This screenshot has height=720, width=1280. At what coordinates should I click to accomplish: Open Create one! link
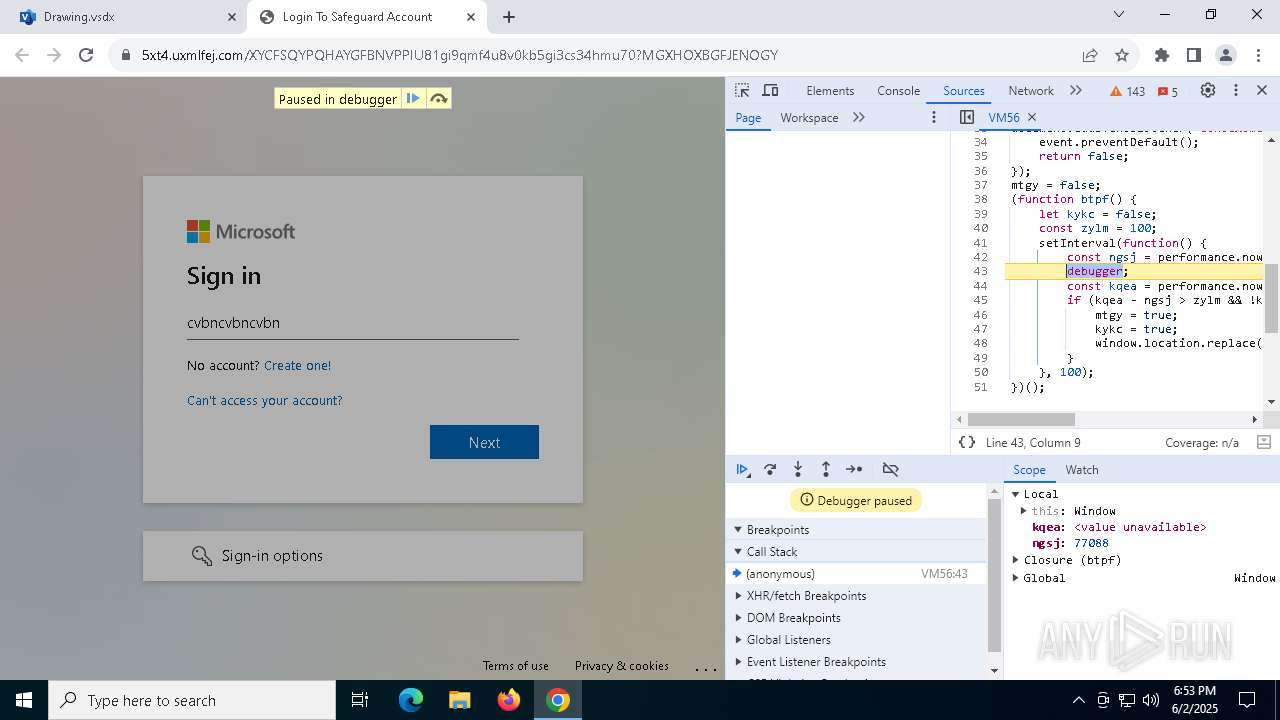click(x=297, y=365)
